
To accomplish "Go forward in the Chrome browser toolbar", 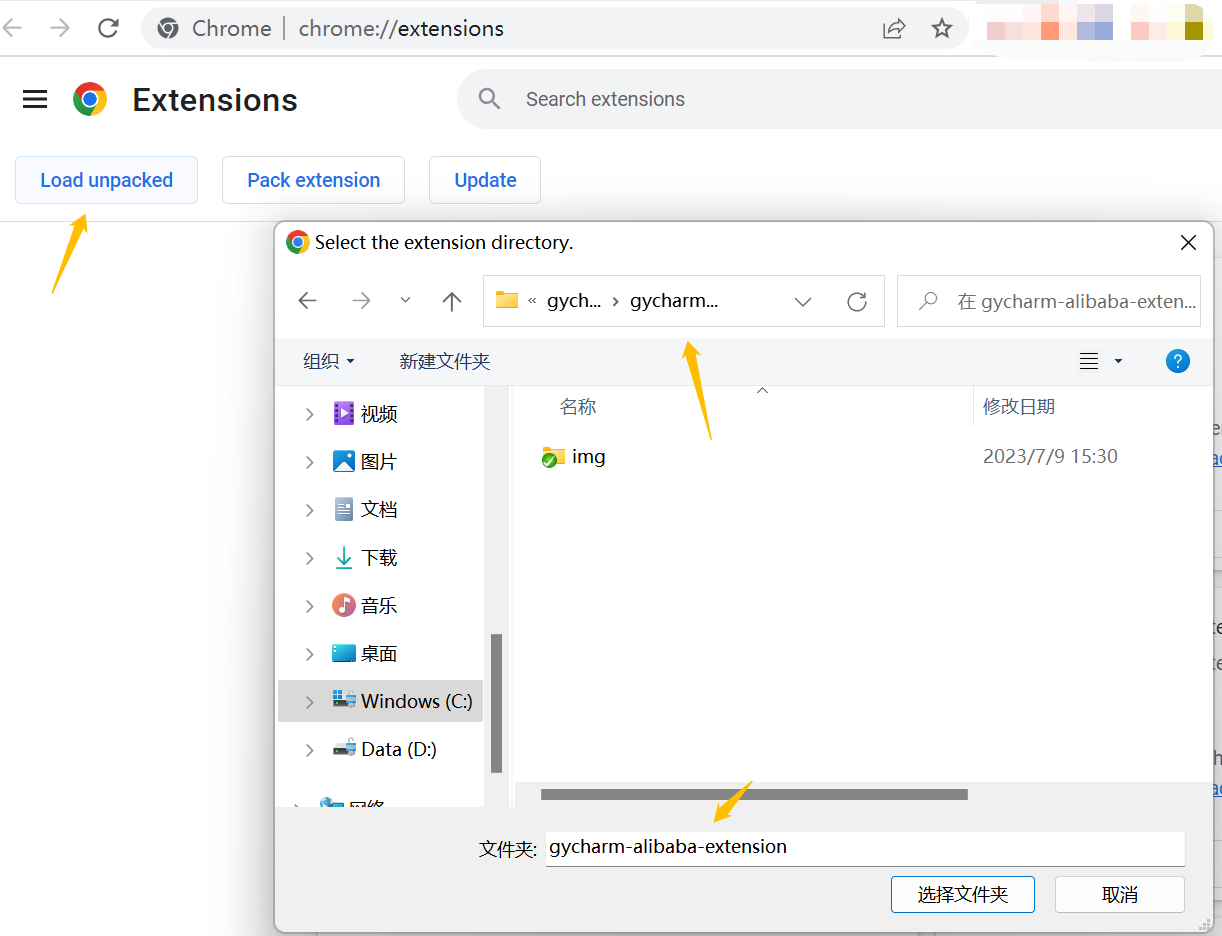I will click(x=60, y=28).
